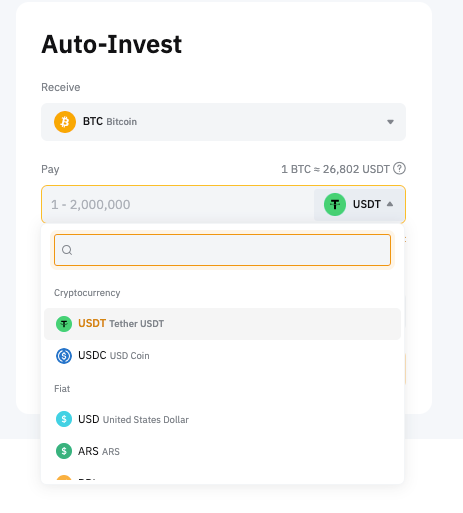463x513 pixels.
Task: Click the down arrow in the Receive field
Action: 390,122
